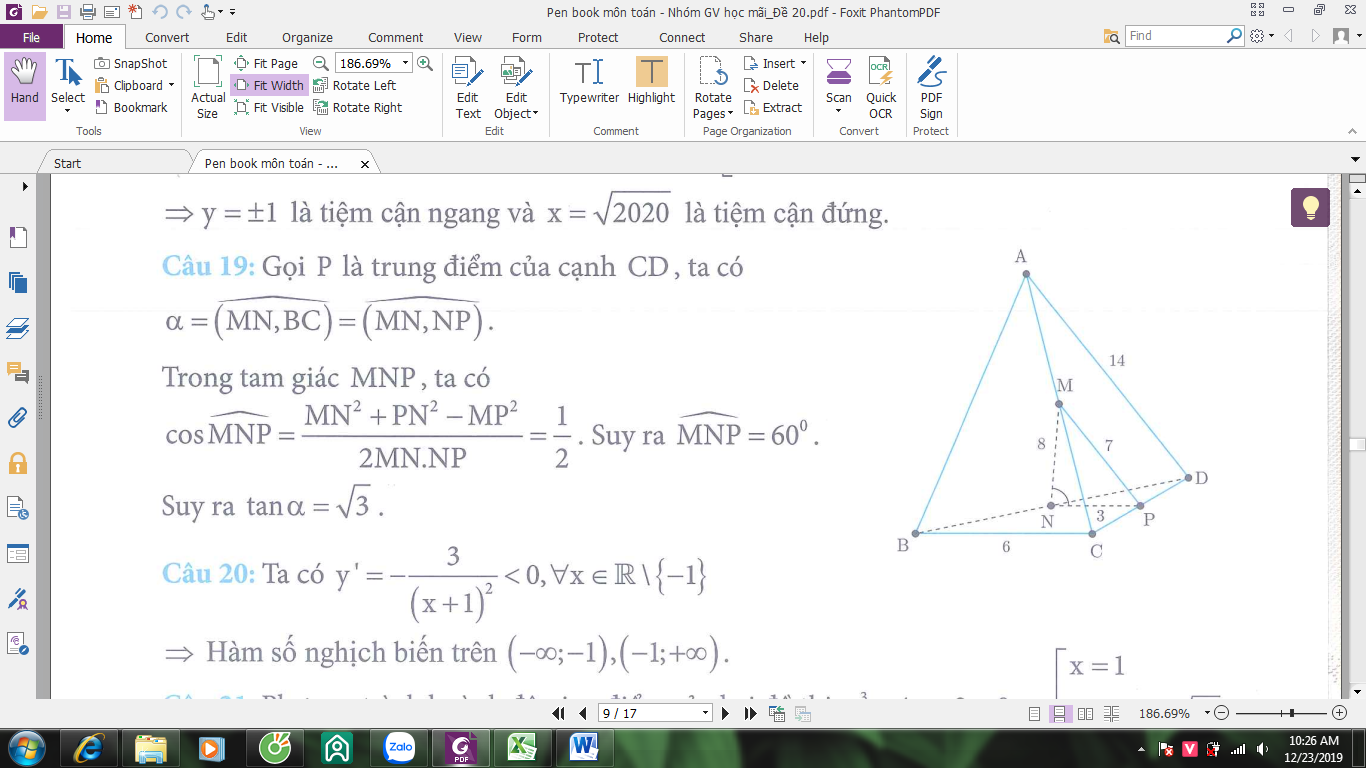Switch to the Protect ribbon tab
1366x768 pixels.
tap(598, 37)
